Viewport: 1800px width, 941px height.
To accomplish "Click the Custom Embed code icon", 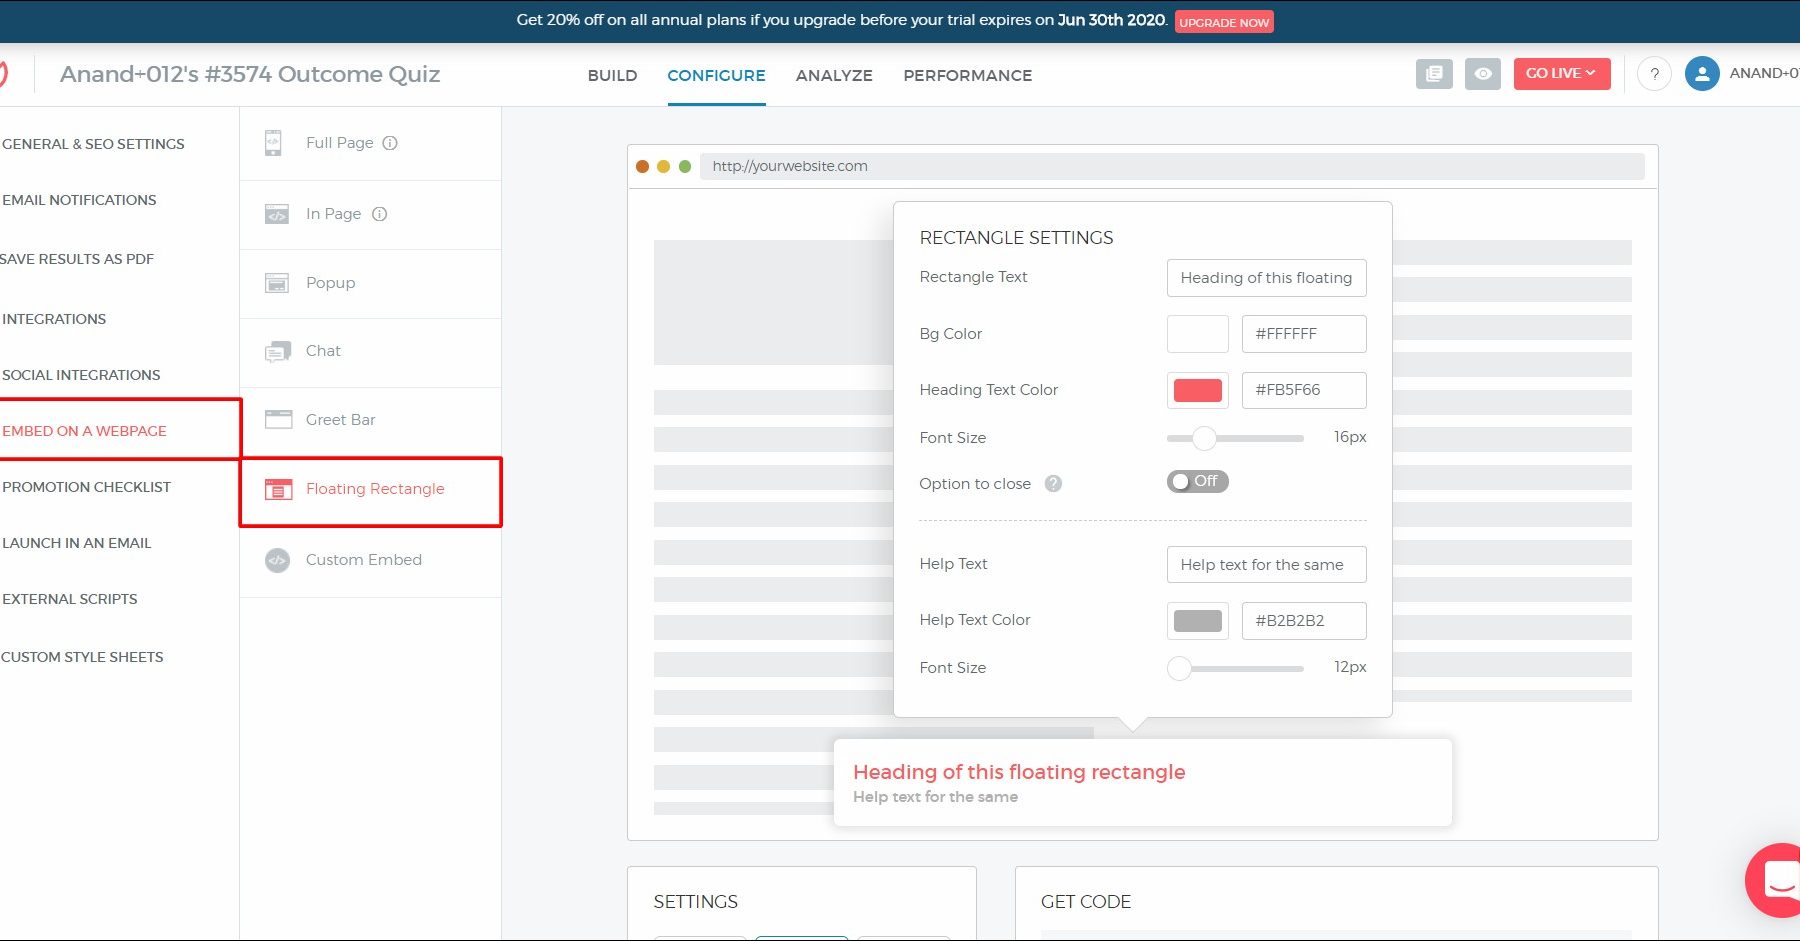I will click(x=277, y=560).
